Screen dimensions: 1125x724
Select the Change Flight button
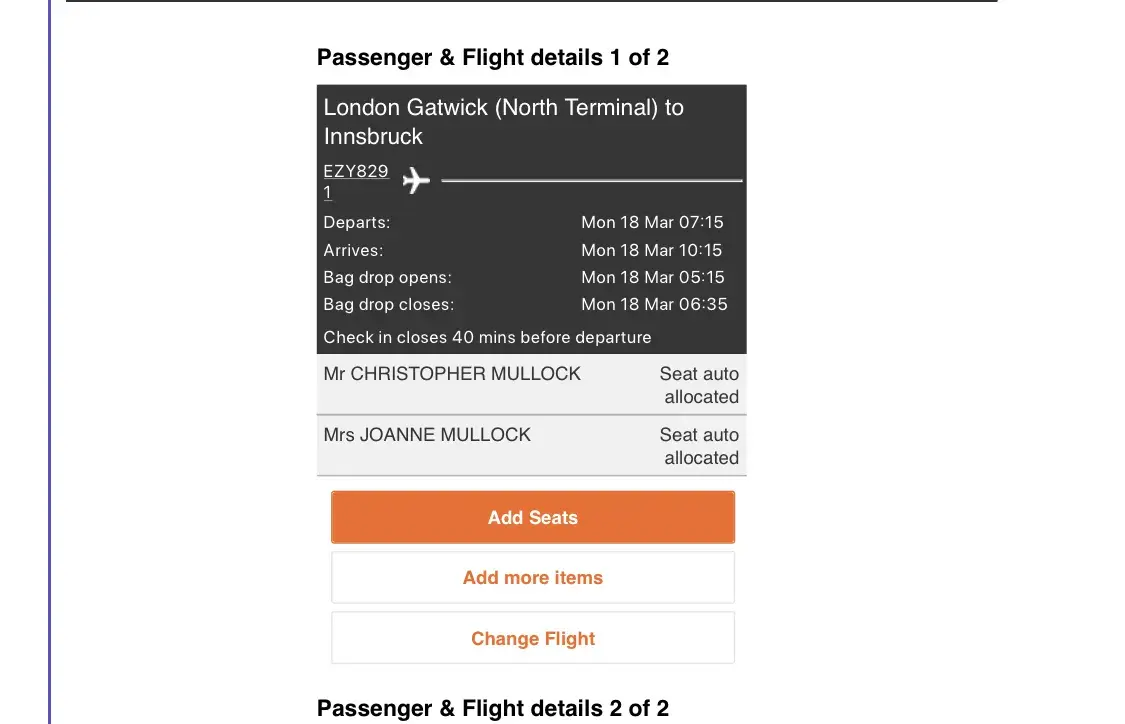pyautogui.click(x=532, y=639)
